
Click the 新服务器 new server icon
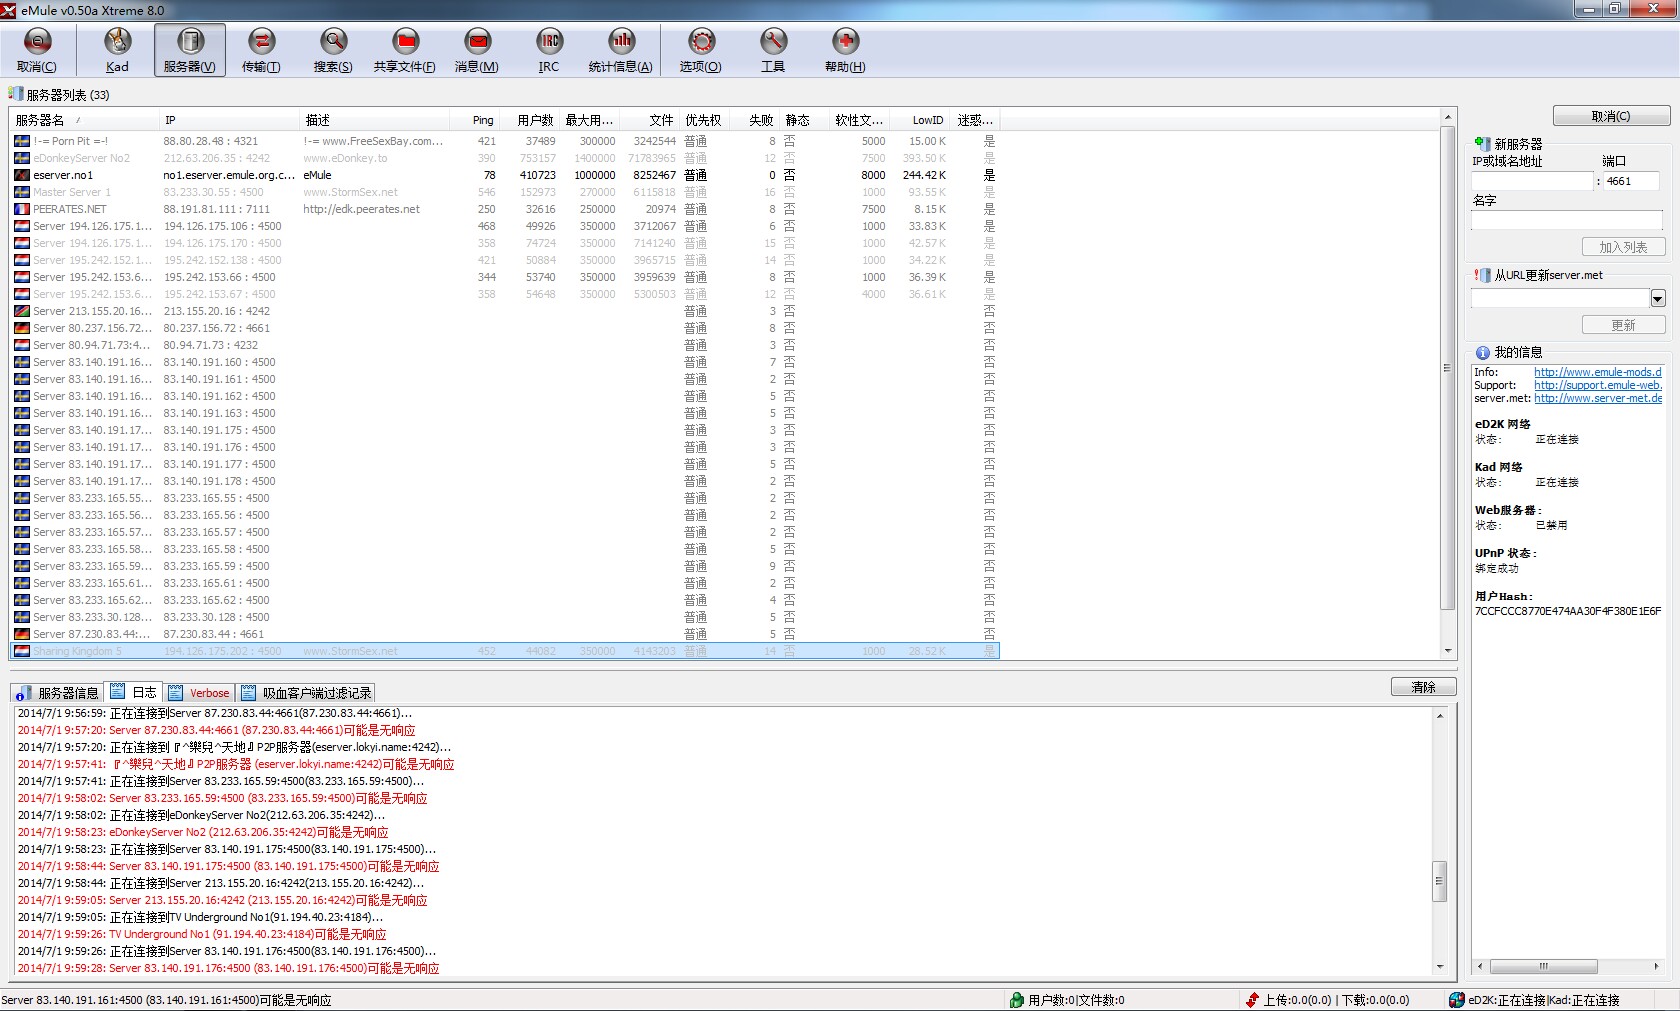1482,144
